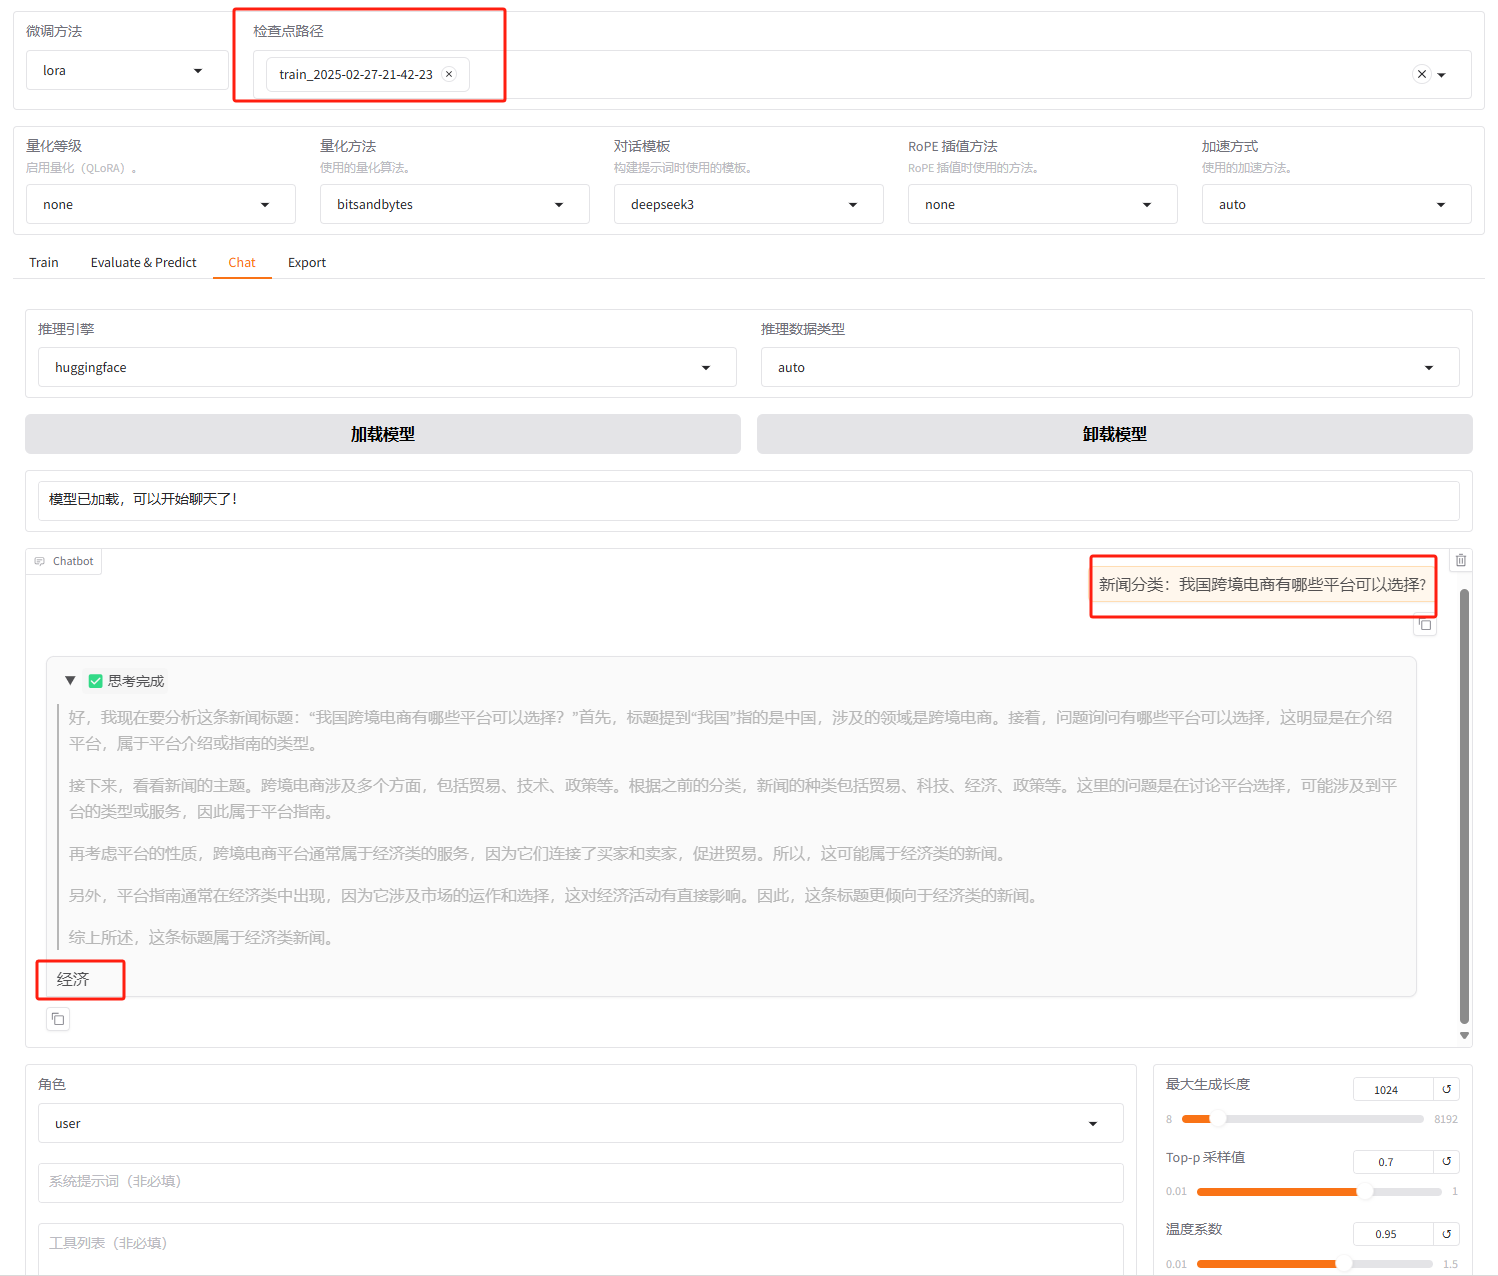This screenshot has height=1276, width=1498.
Task: Go to the Evaluate & Predict tab
Action: [x=143, y=262]
